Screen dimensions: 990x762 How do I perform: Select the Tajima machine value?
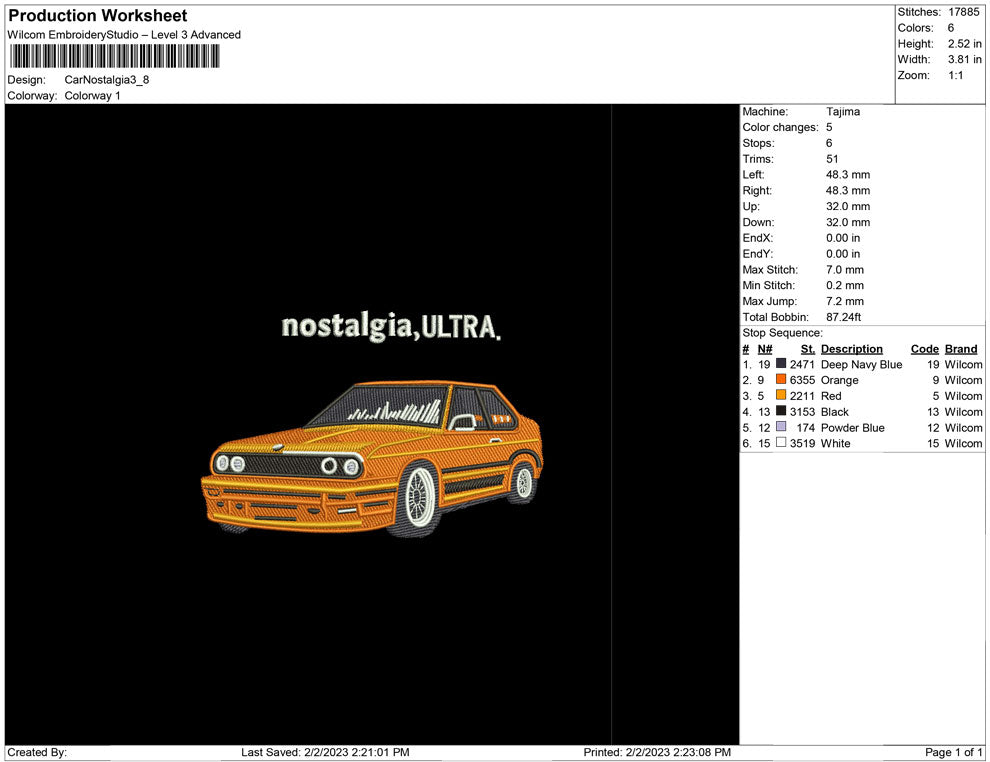pos(842,112)
